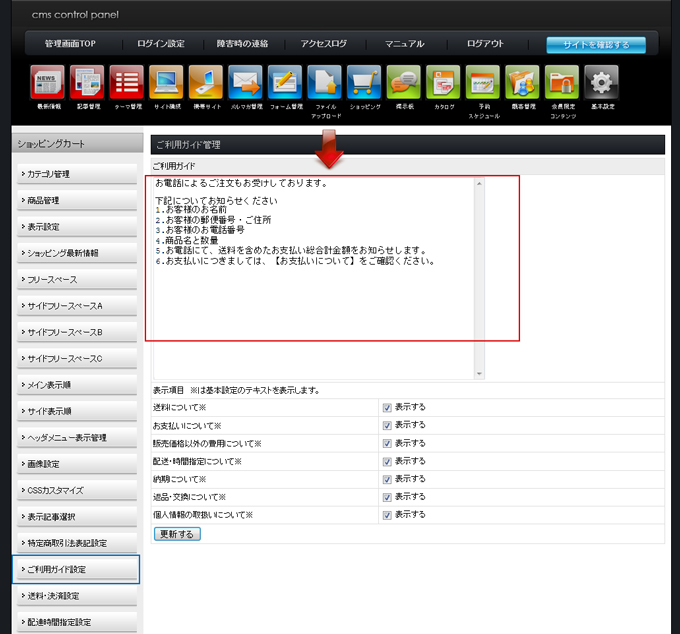The image size is (680, 634).
Task: Open the ショッピング cart icon
Action: (364, 83)
